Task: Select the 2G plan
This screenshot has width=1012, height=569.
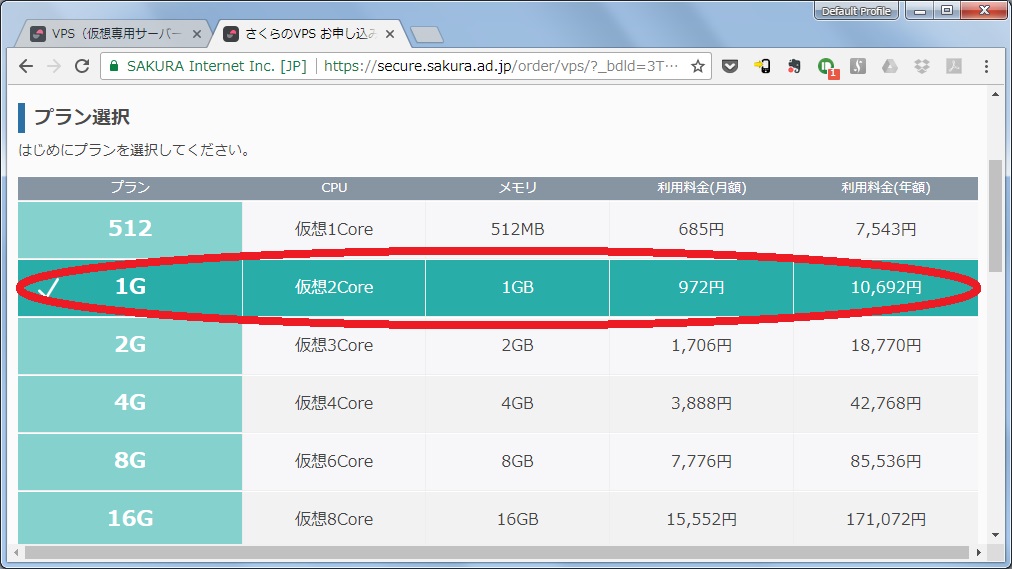Action: point(130,345)
